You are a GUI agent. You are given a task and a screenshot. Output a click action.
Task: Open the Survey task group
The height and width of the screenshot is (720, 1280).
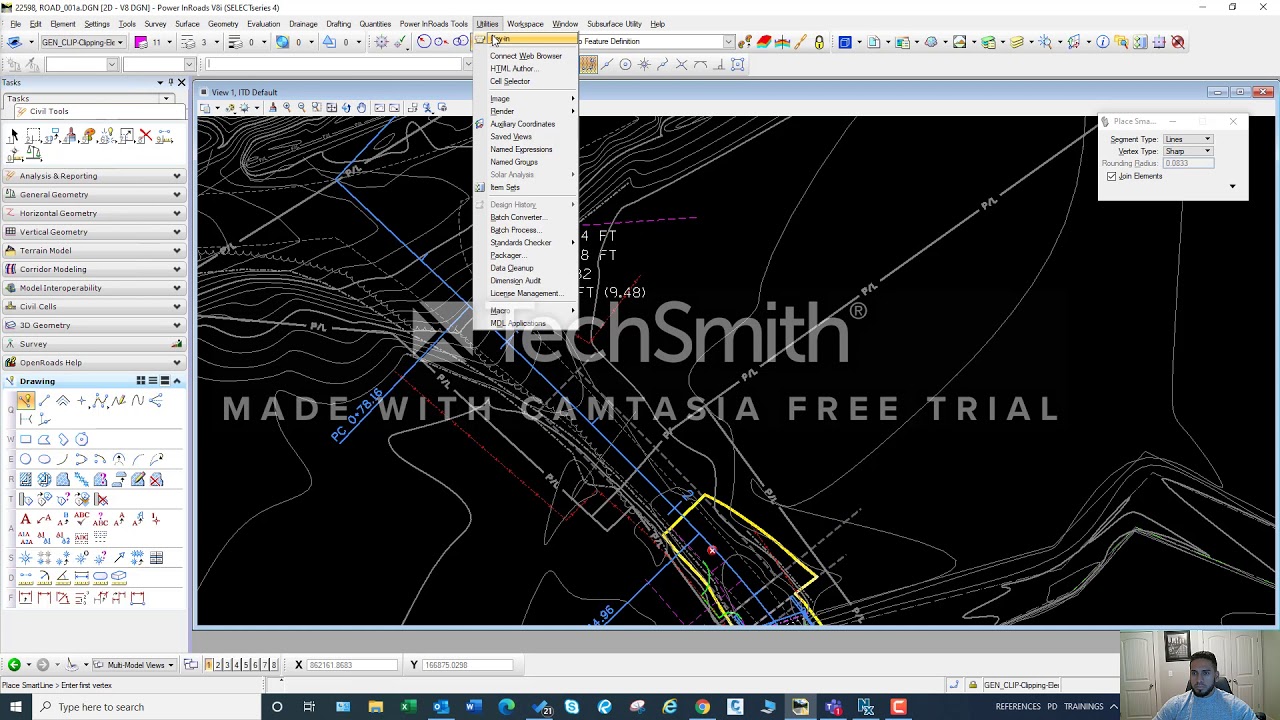click(92, 344)
